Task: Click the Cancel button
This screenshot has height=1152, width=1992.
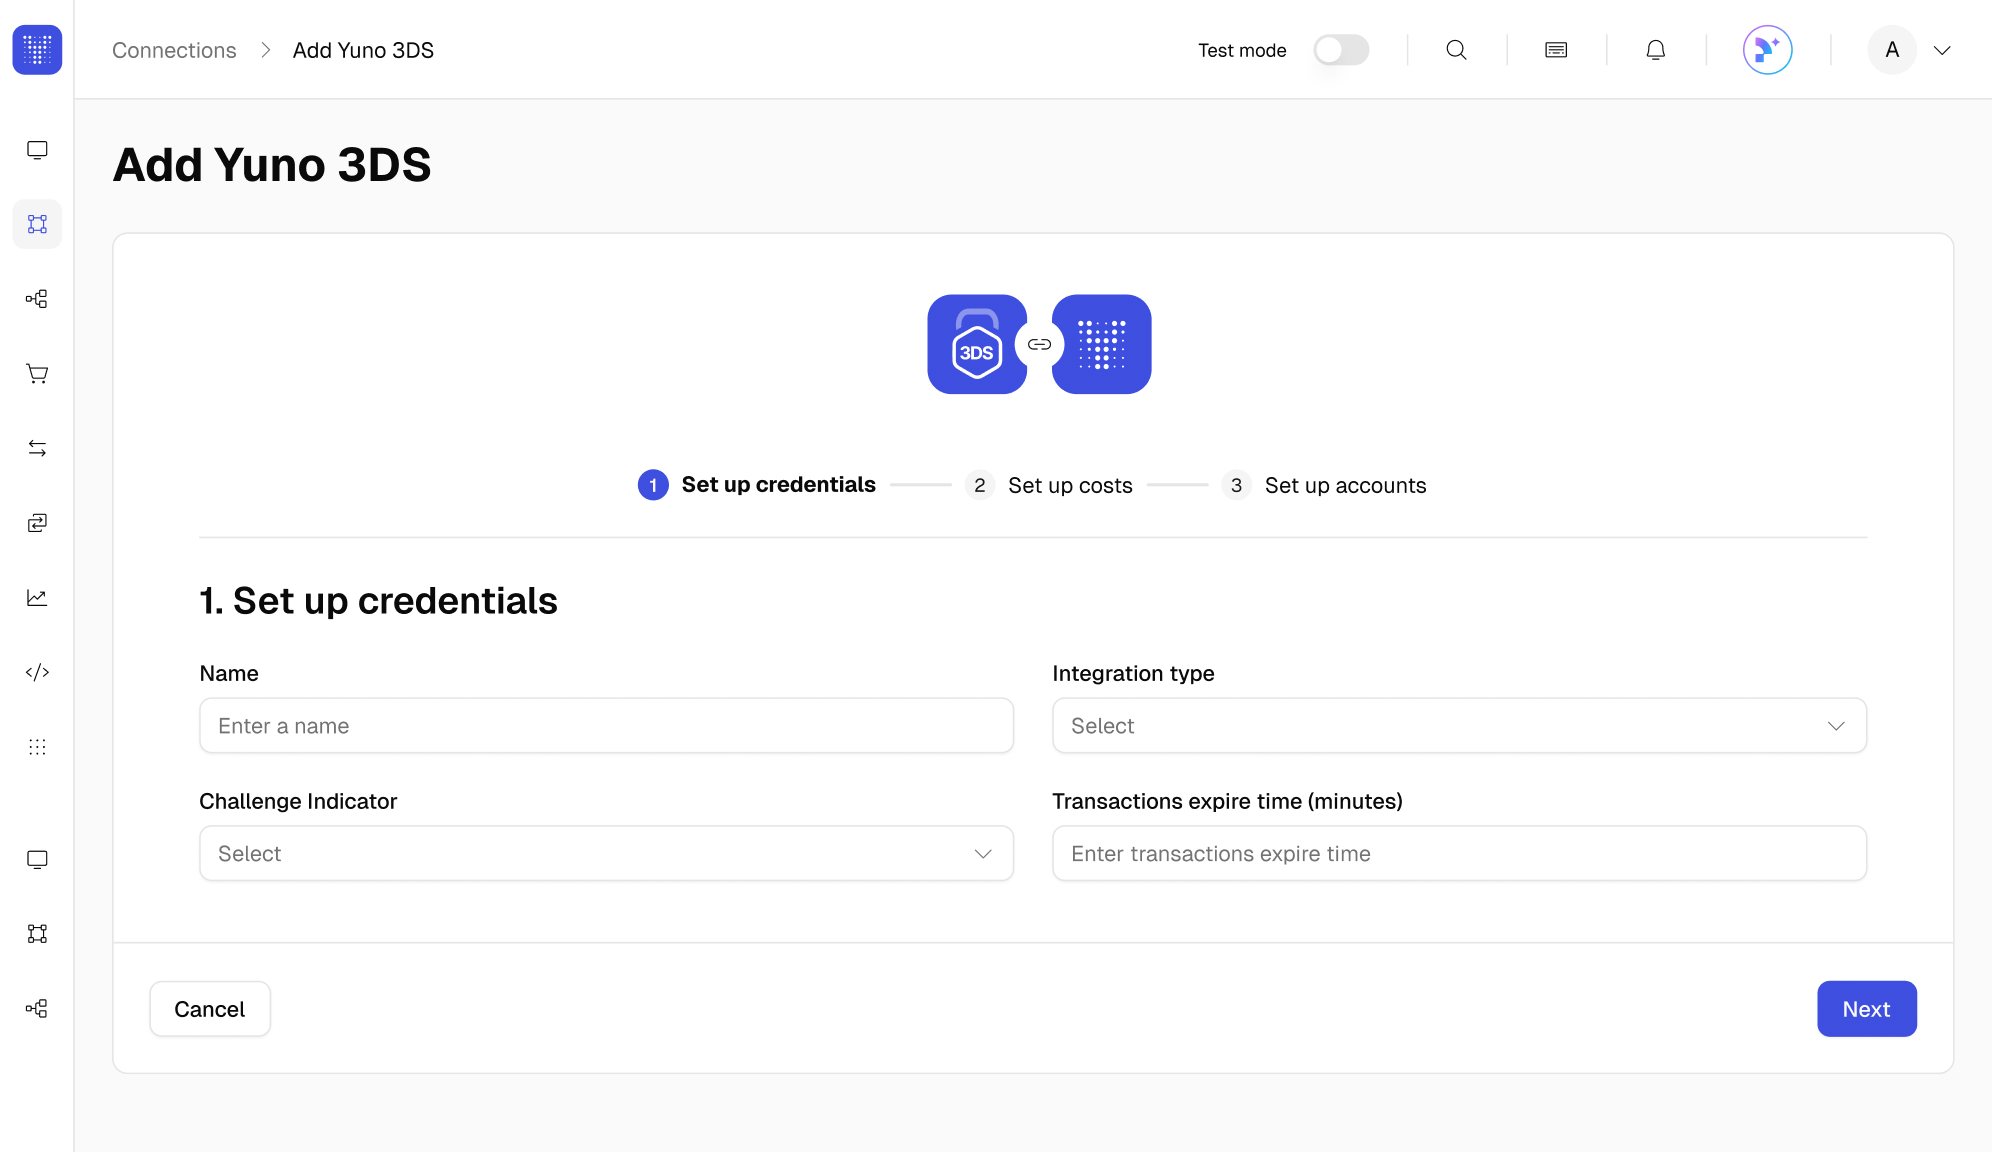Action: tap(209, 1009)
